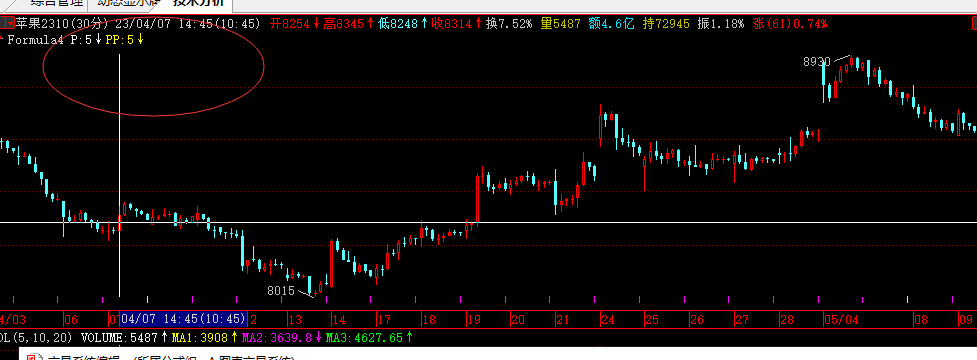Click the turnover rate 换7.52%
Screen dimensions: 977x360
(509, 24)
